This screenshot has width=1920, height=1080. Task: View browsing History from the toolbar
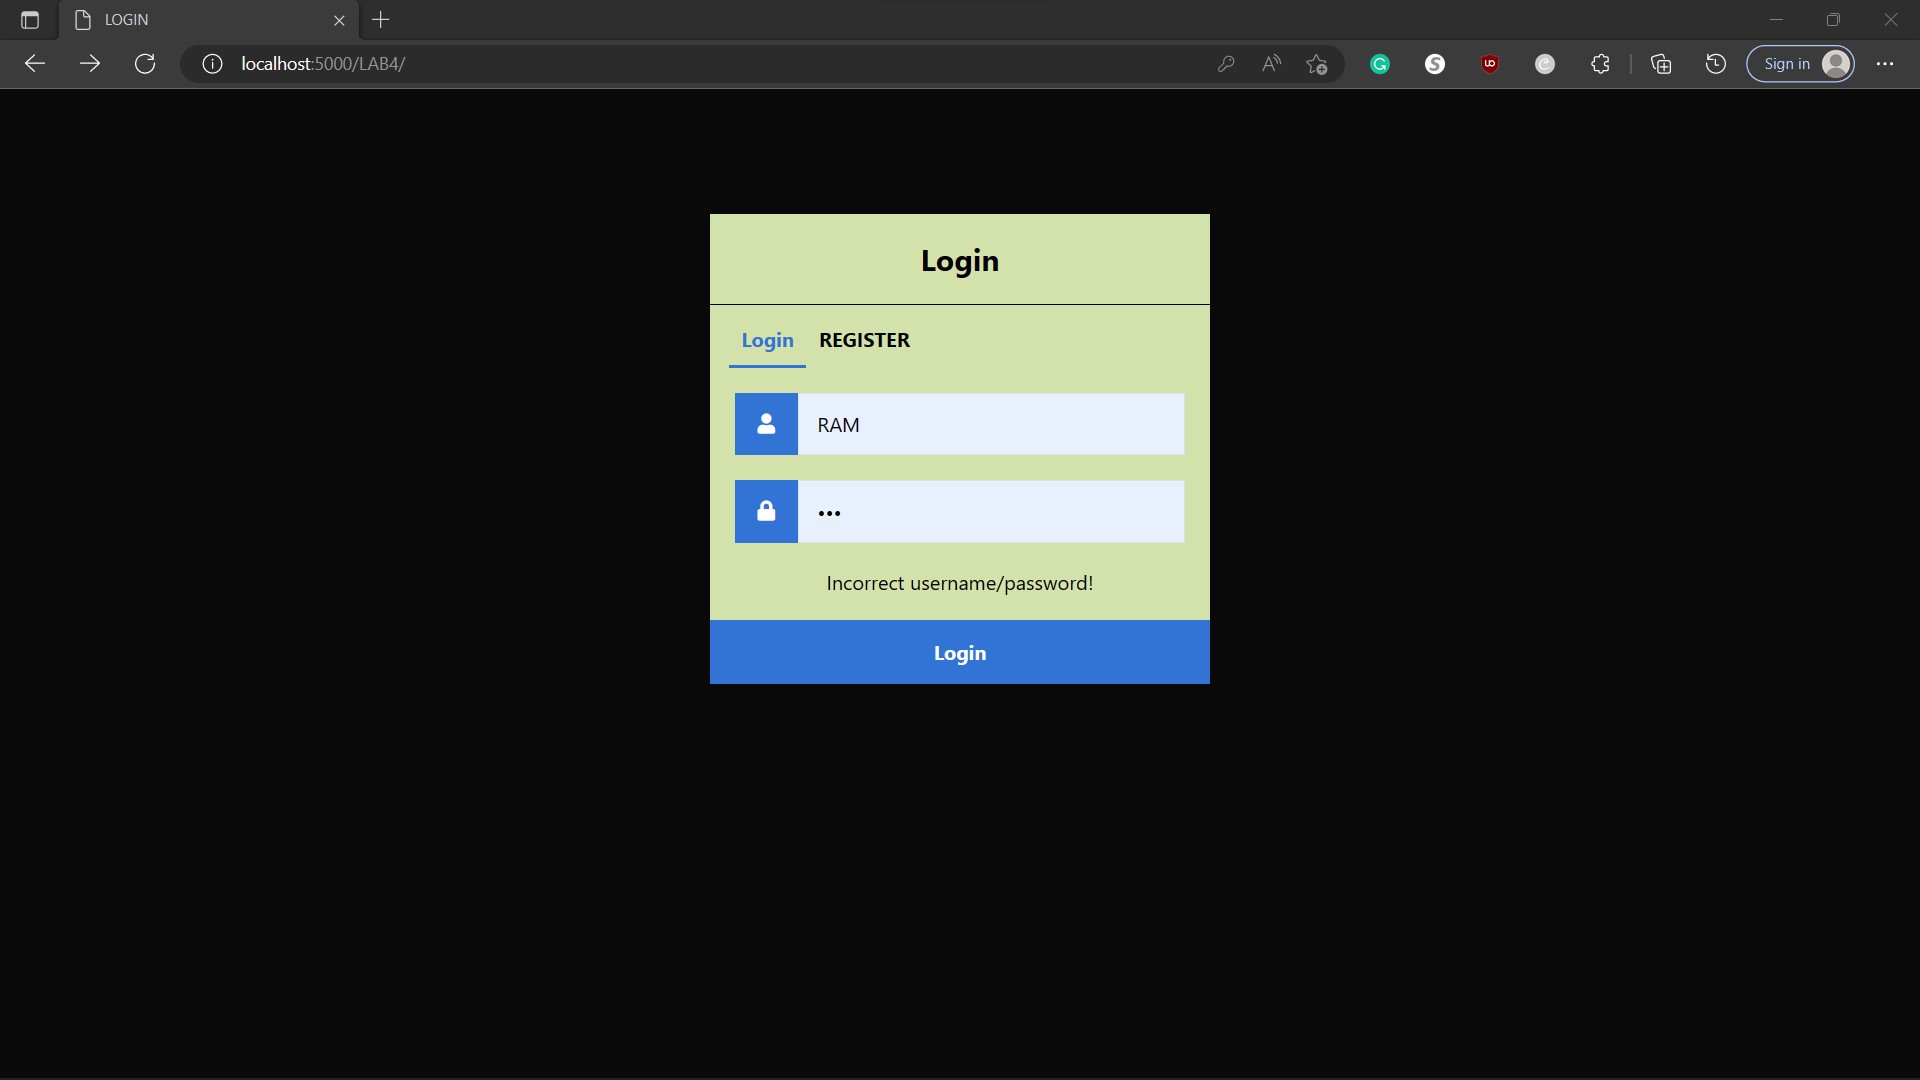pos(1716,63)
